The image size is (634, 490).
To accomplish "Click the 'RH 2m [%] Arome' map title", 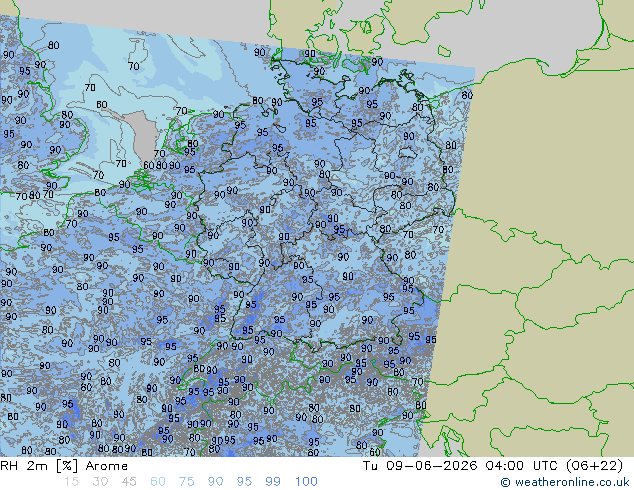I will pos(64,466).
